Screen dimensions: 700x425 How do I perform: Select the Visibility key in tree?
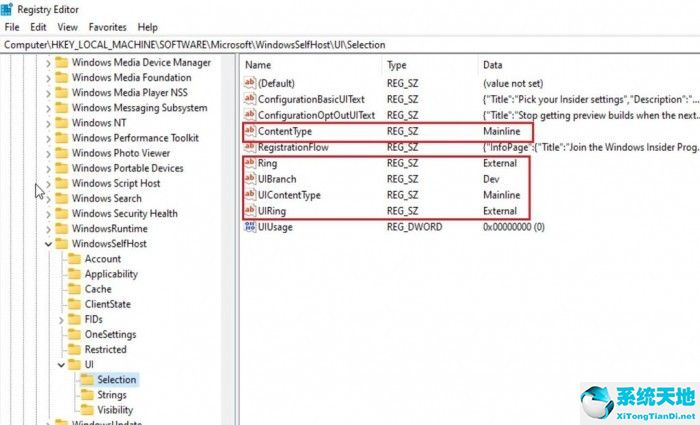pos(115,410)
